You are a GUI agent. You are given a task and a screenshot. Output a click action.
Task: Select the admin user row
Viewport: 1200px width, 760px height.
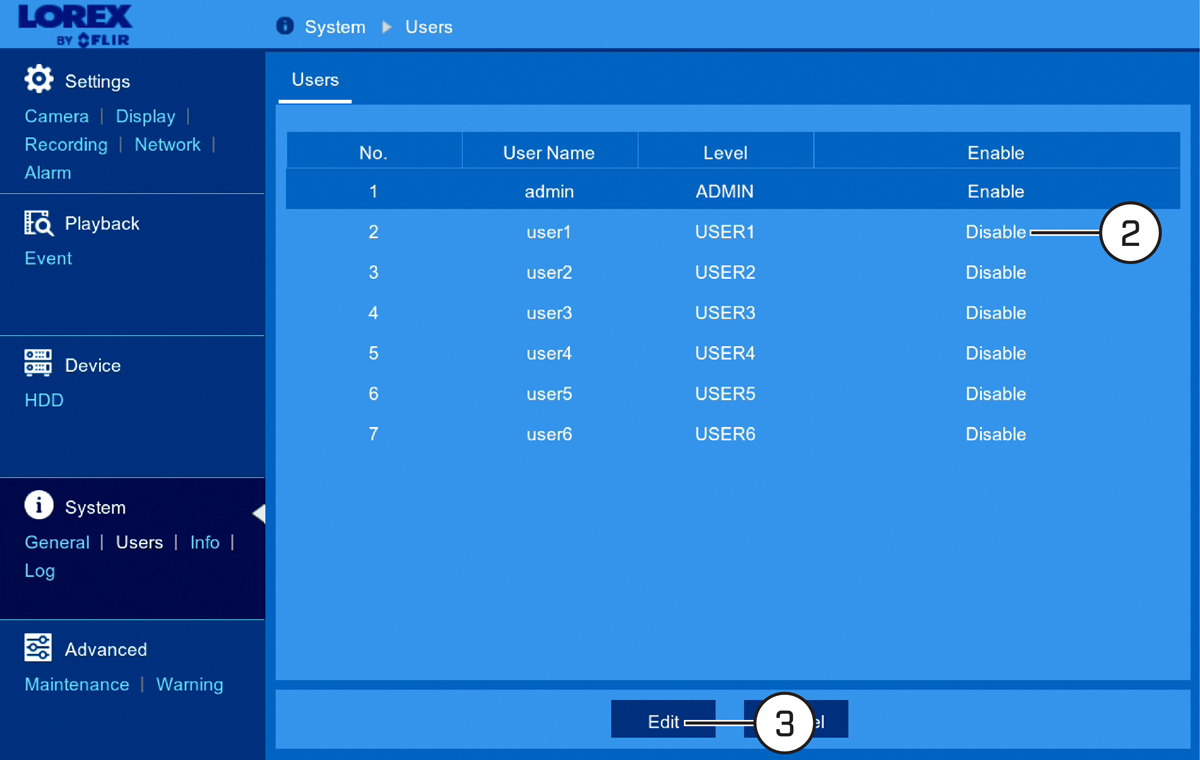(x=733, y=190)
